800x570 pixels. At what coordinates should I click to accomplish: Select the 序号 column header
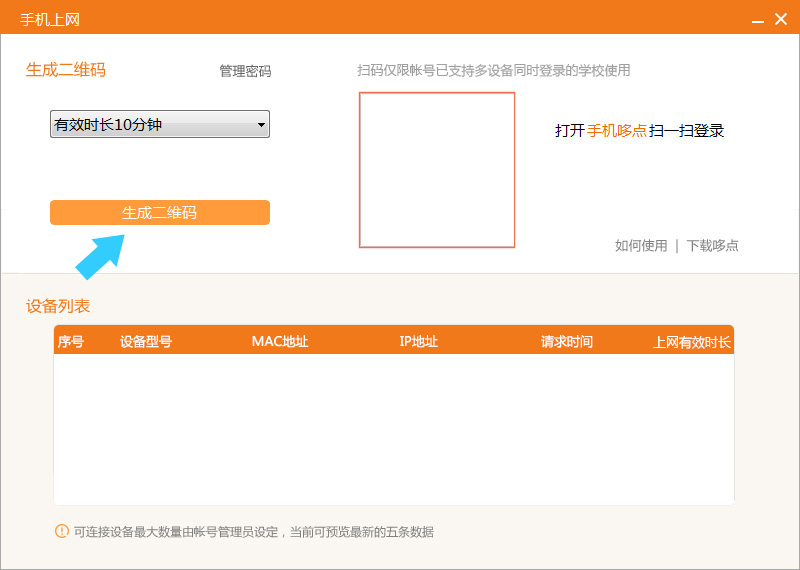[x=70, y=342]
